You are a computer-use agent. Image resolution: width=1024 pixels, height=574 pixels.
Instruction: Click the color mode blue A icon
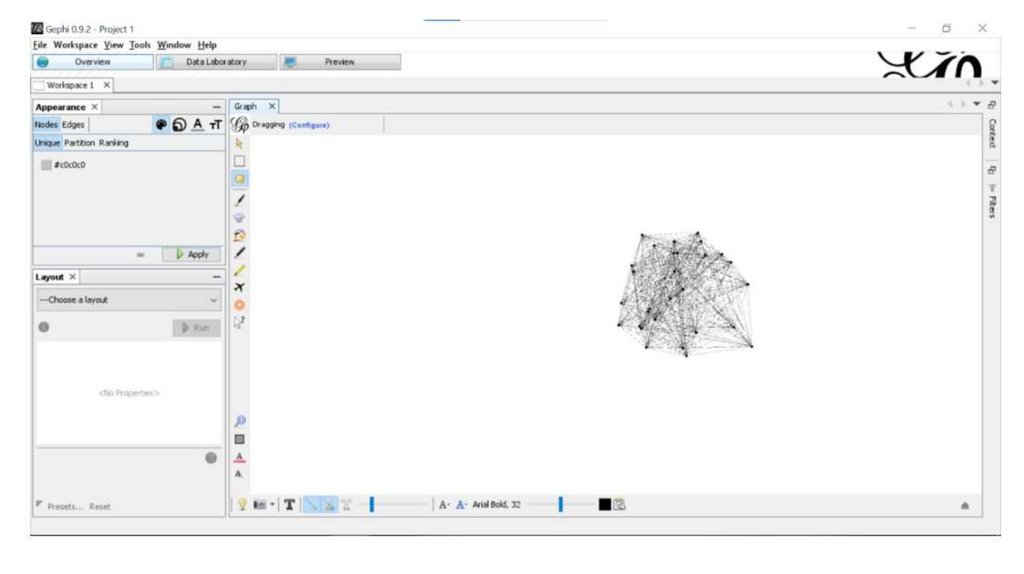(461, 505)
